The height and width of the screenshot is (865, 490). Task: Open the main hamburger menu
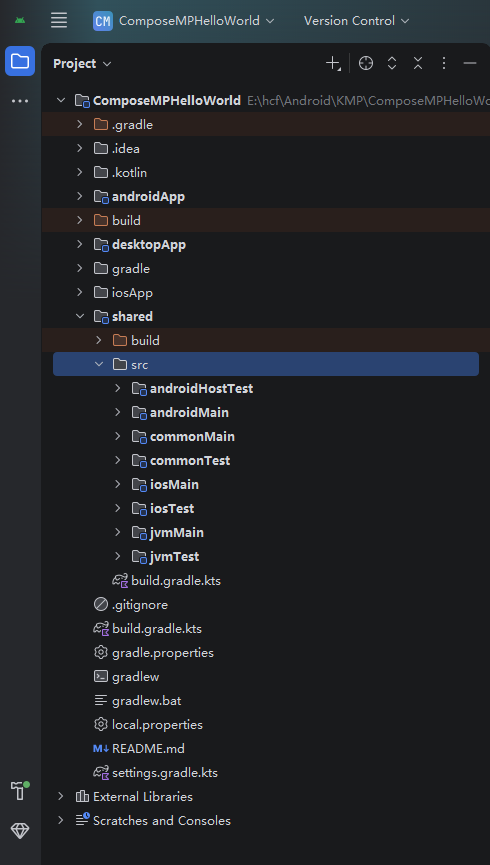tap(58, 20)
